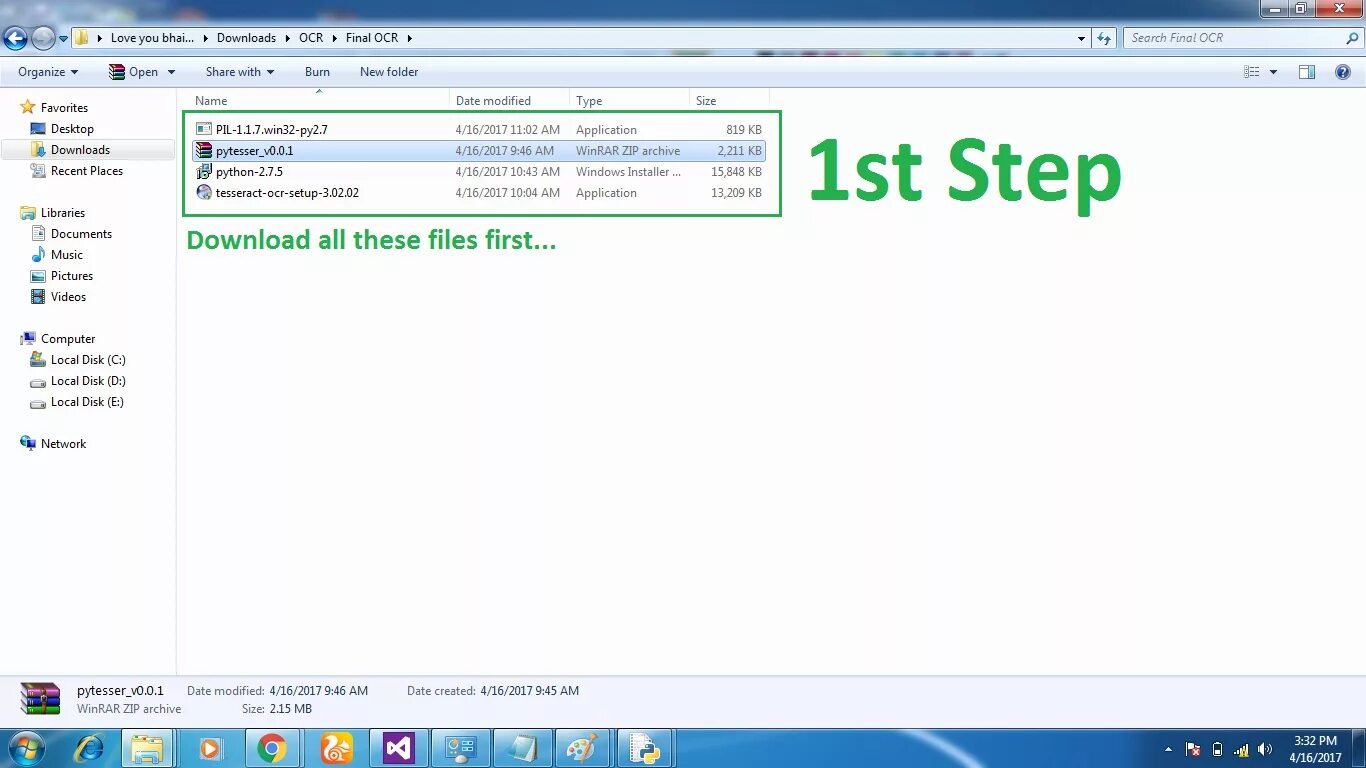This screenshot has height=768, width=1366.
Task: Click the Downloads breadcrumb in address bar
Action: coord(246,38)
